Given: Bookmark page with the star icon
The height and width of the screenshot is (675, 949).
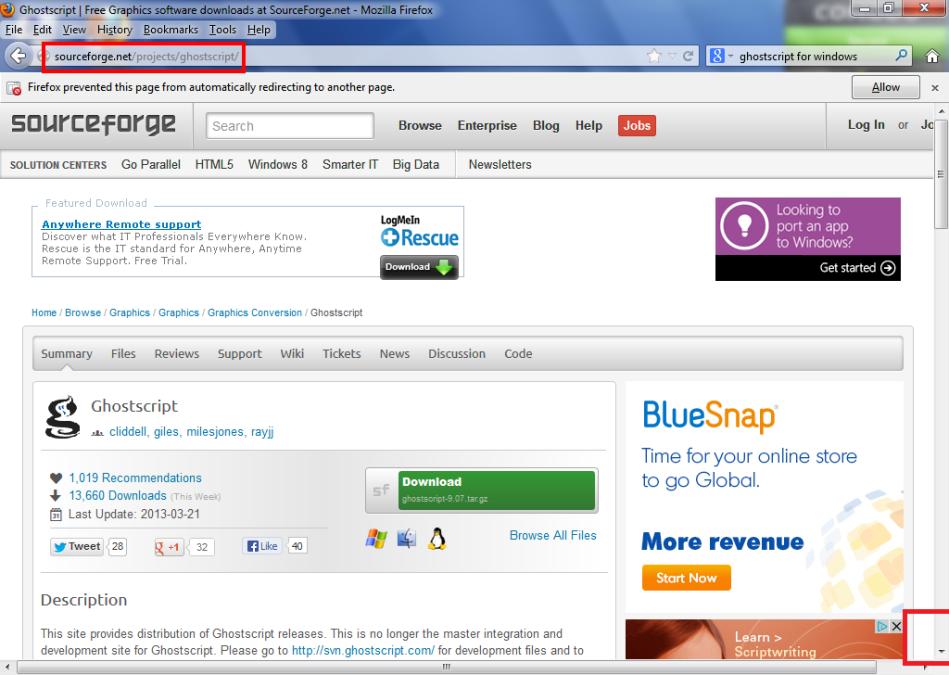Looking at the screenshot, I should (654, 56).
